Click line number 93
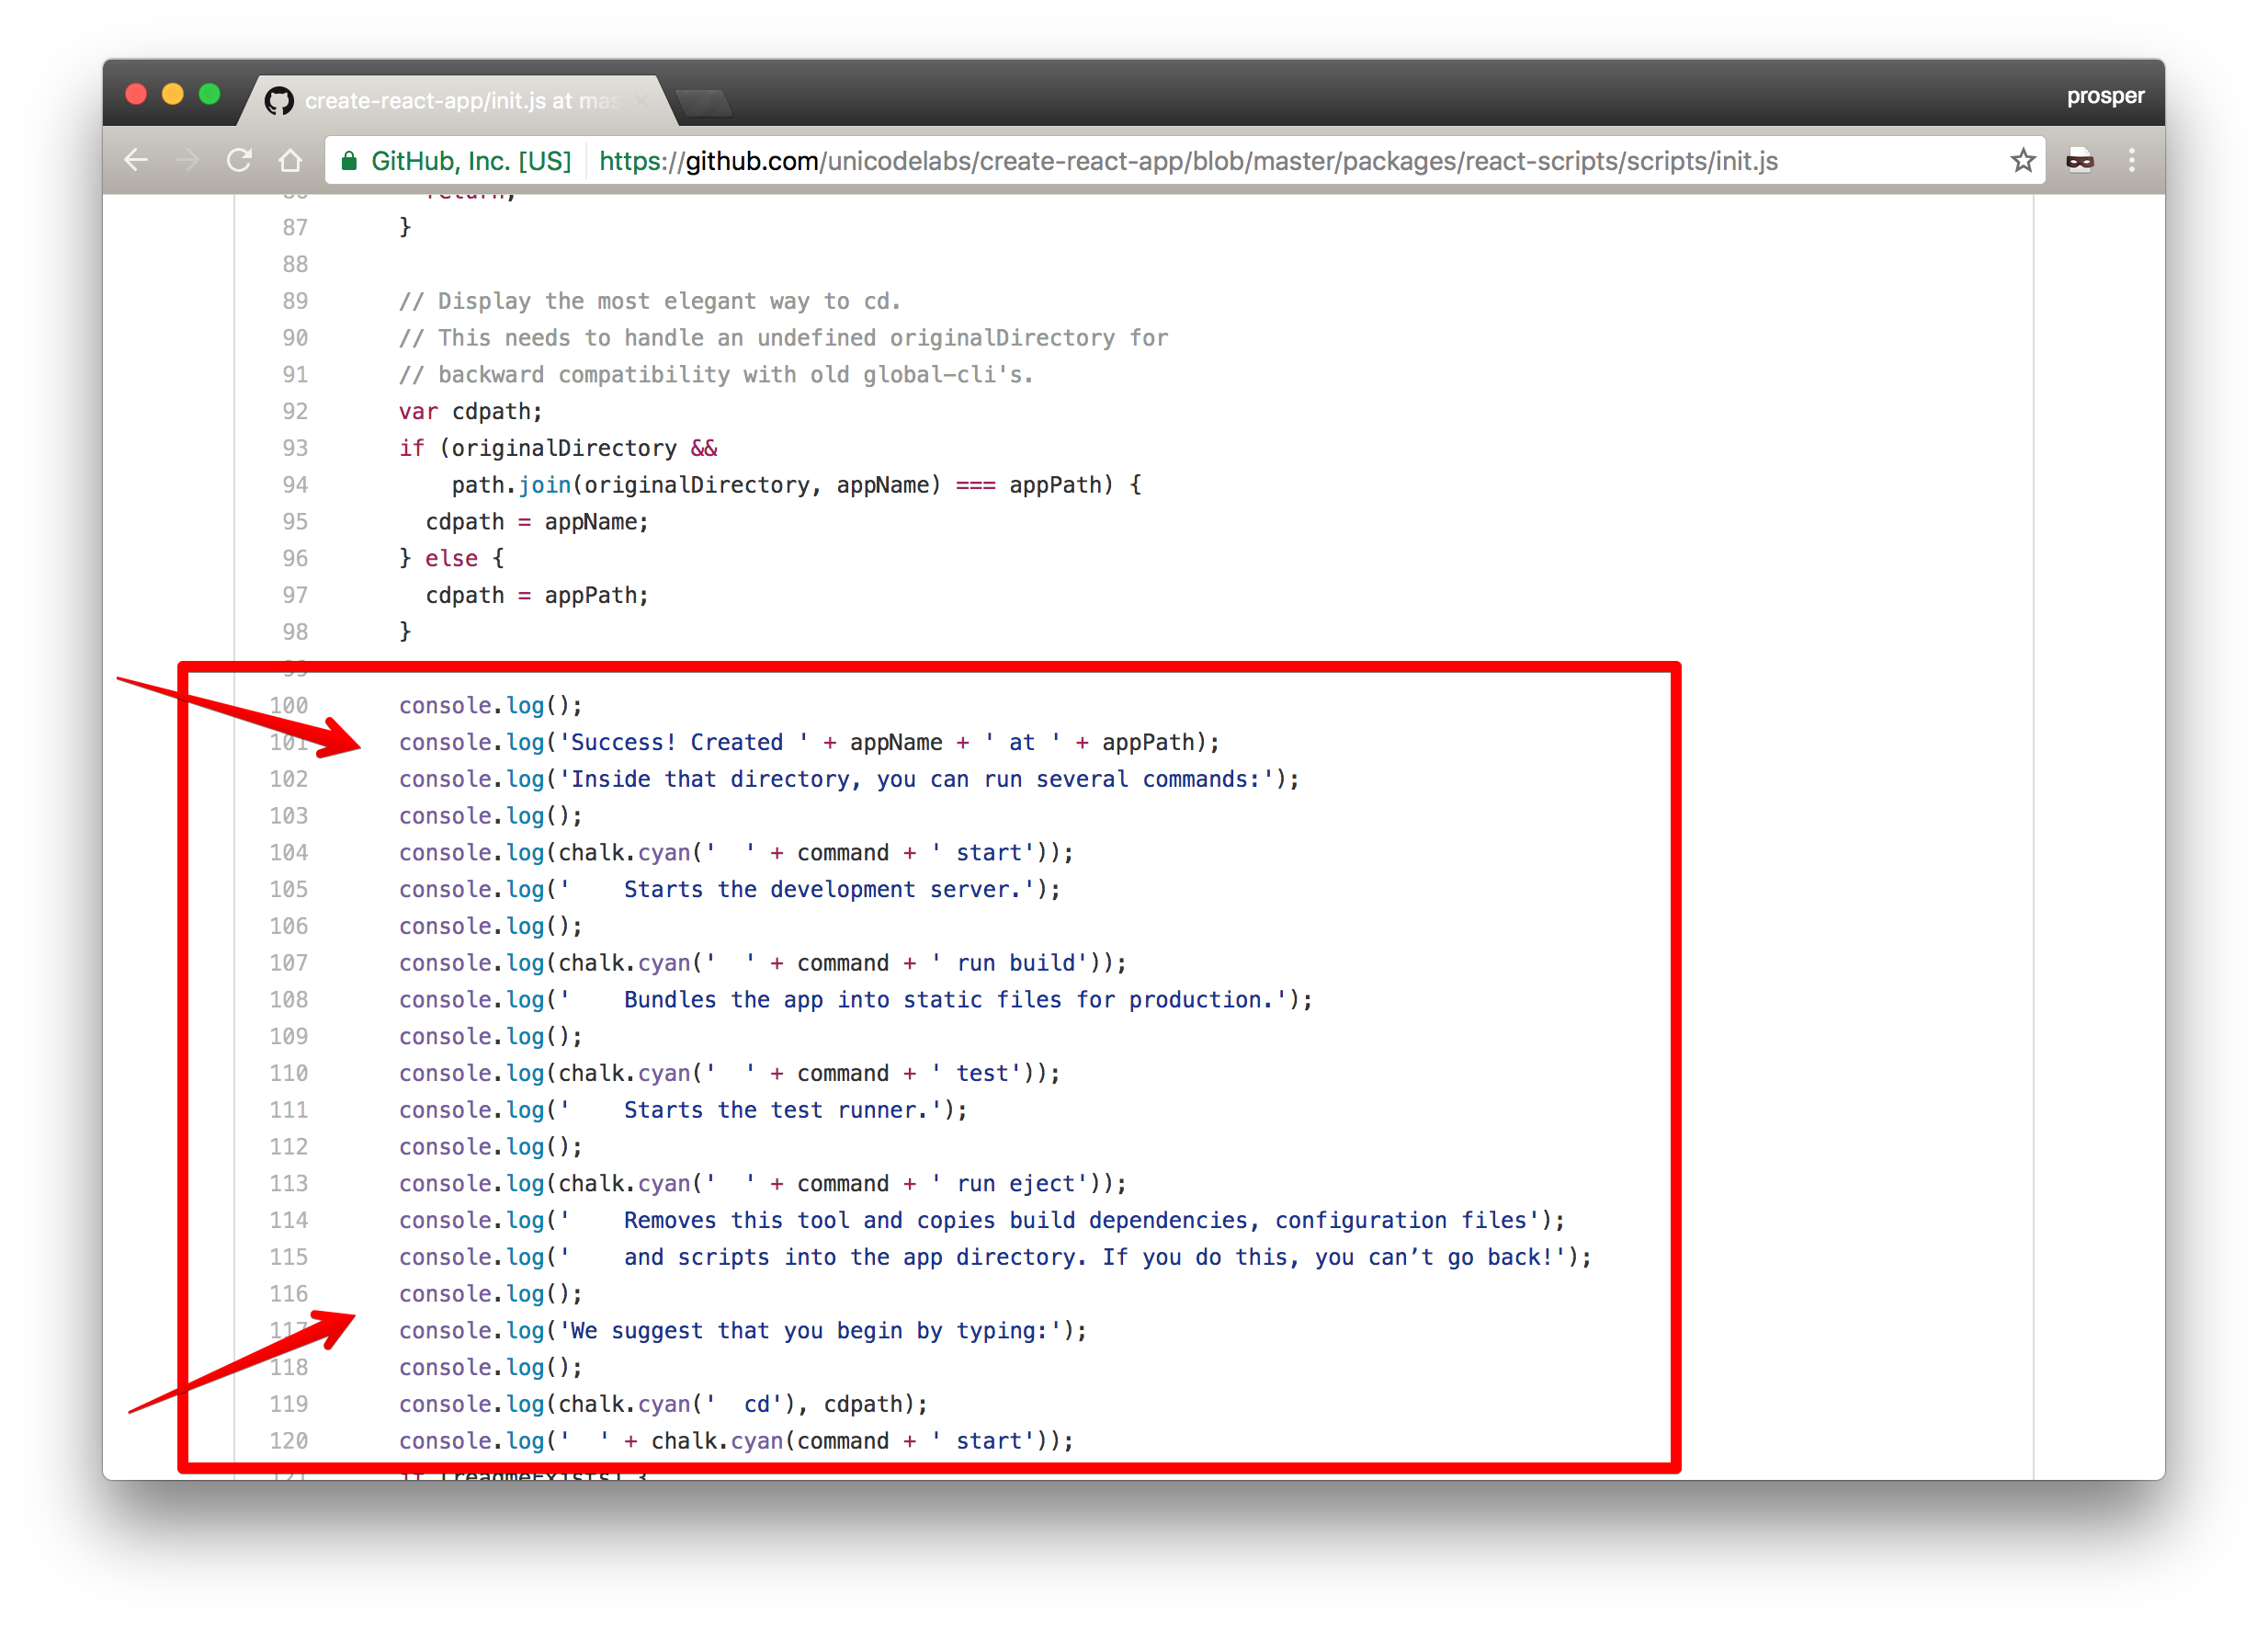This screenshot has width=2268, height=1627. coord(295,448)
